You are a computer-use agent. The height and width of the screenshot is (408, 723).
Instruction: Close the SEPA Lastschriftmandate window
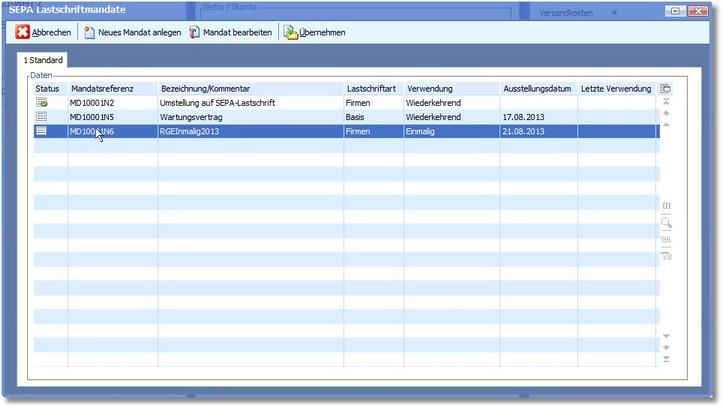pos(709,10)
